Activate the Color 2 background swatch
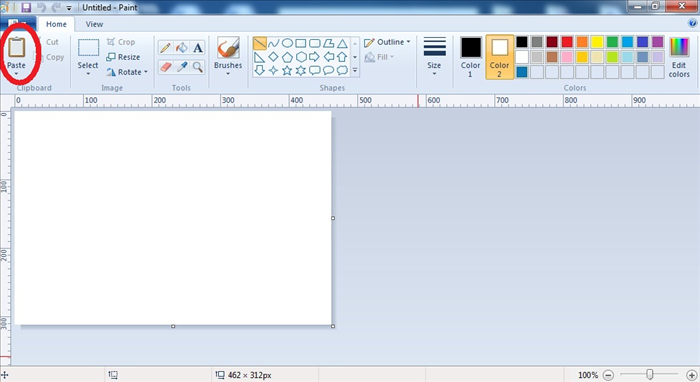Viewport: 700px width, 382px height. tap(500, 57)
